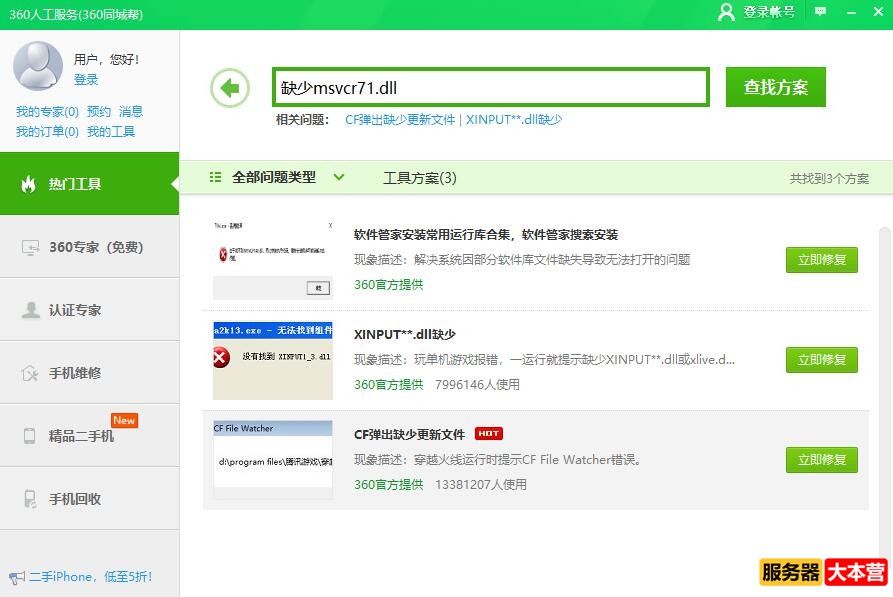Select the 热门工具 sidebar tab
893x597 pixels.
click(x=89, y=183)
